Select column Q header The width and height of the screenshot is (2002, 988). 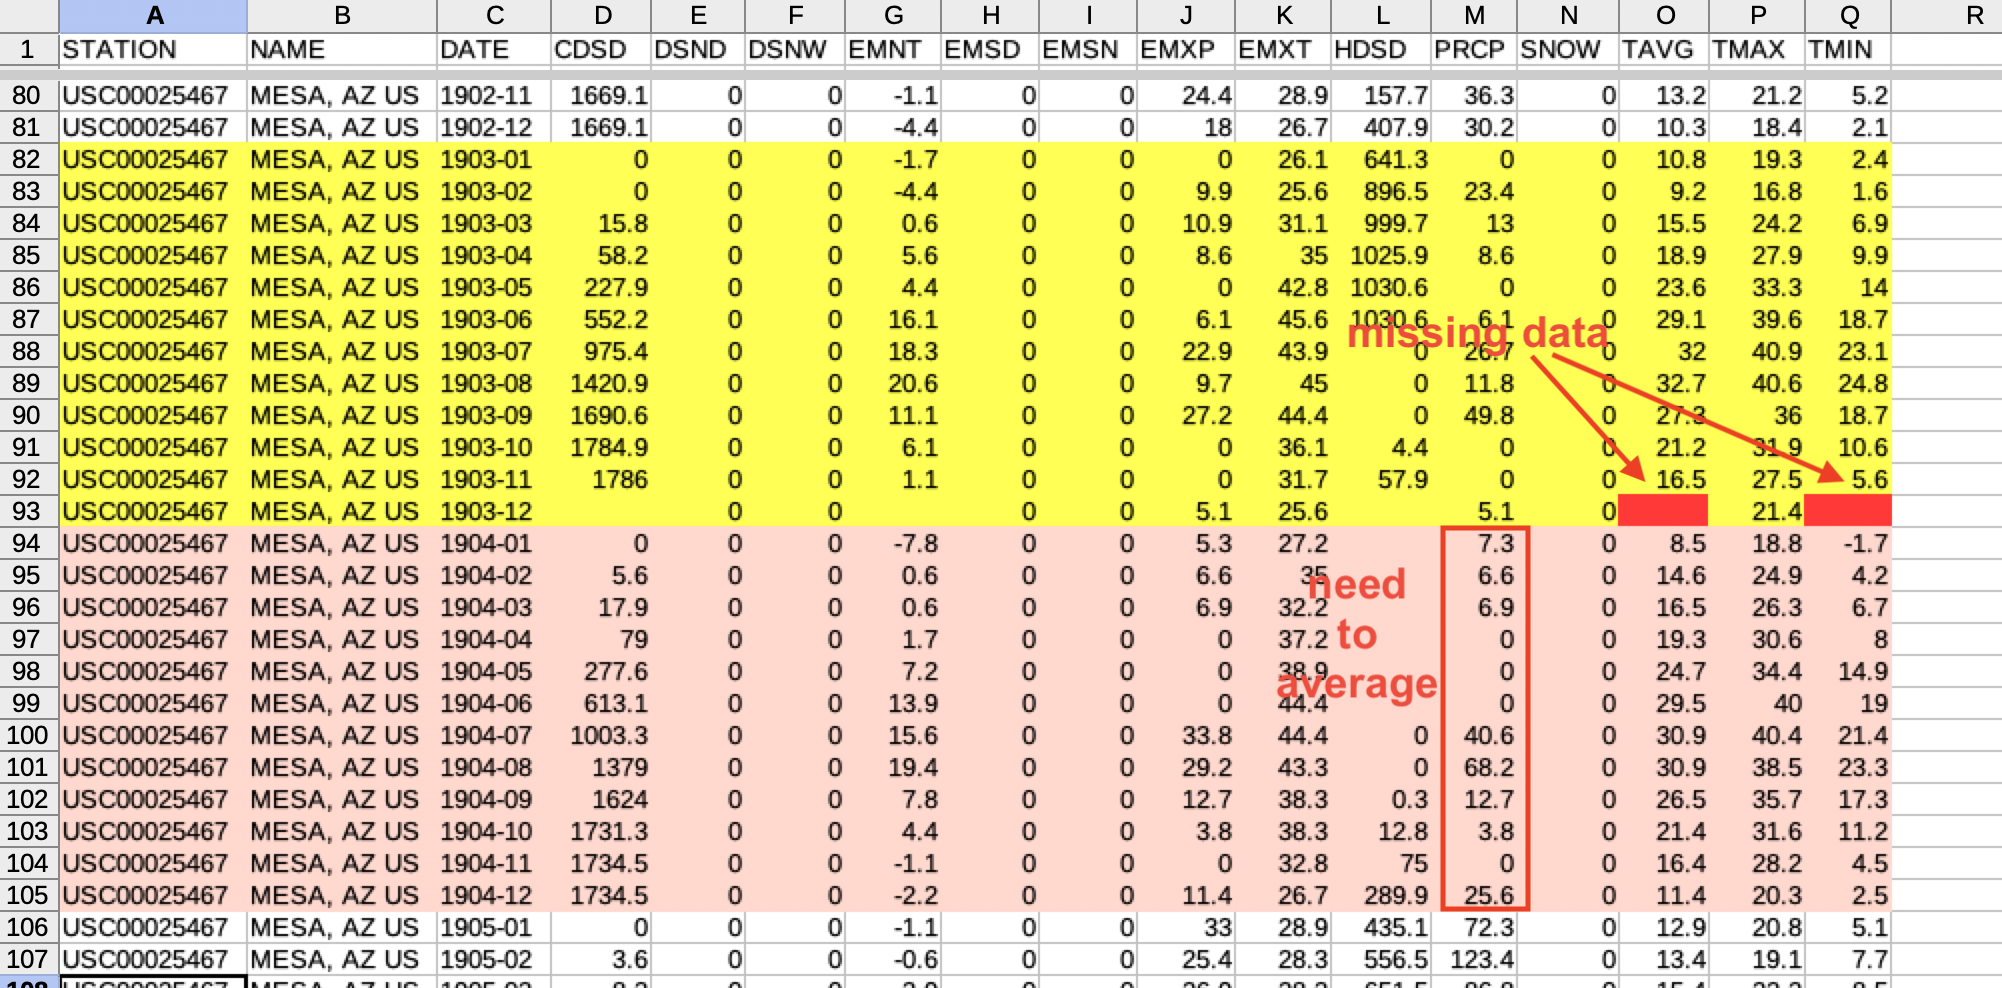(1849, 15)
